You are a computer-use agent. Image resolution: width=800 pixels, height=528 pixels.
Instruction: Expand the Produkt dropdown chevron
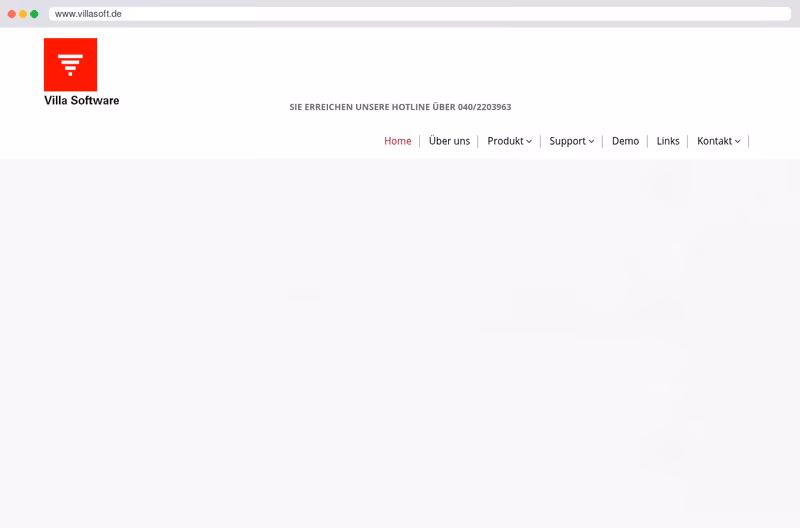coord(529,142)
